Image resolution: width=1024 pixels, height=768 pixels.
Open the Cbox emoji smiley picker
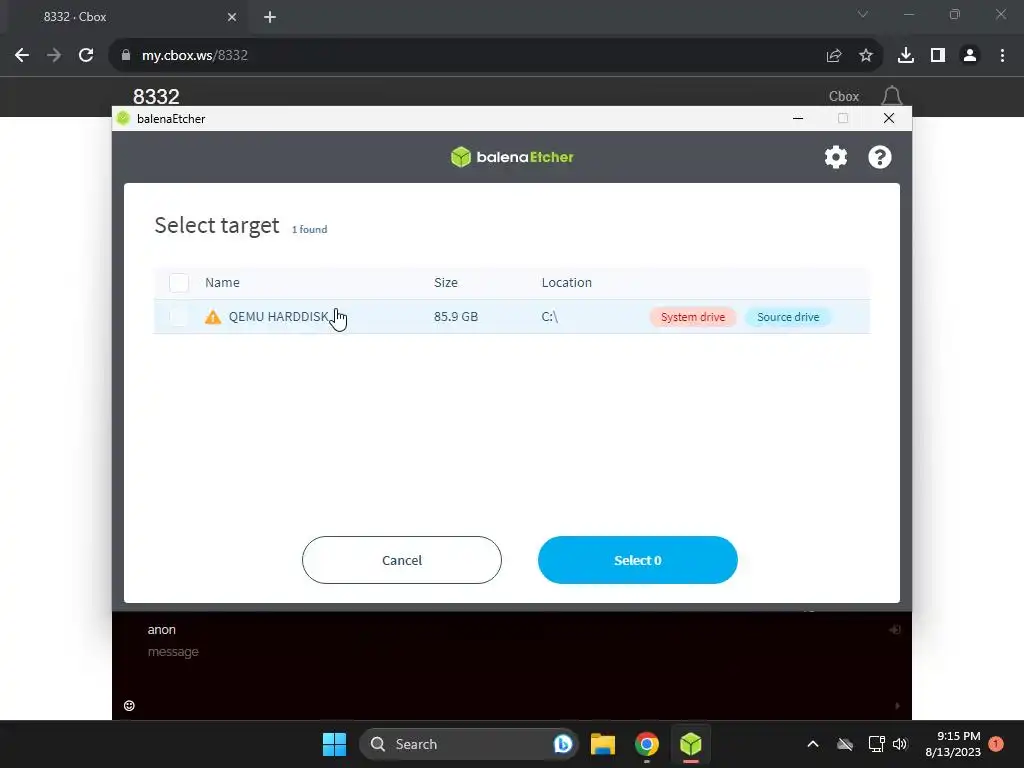129,705
